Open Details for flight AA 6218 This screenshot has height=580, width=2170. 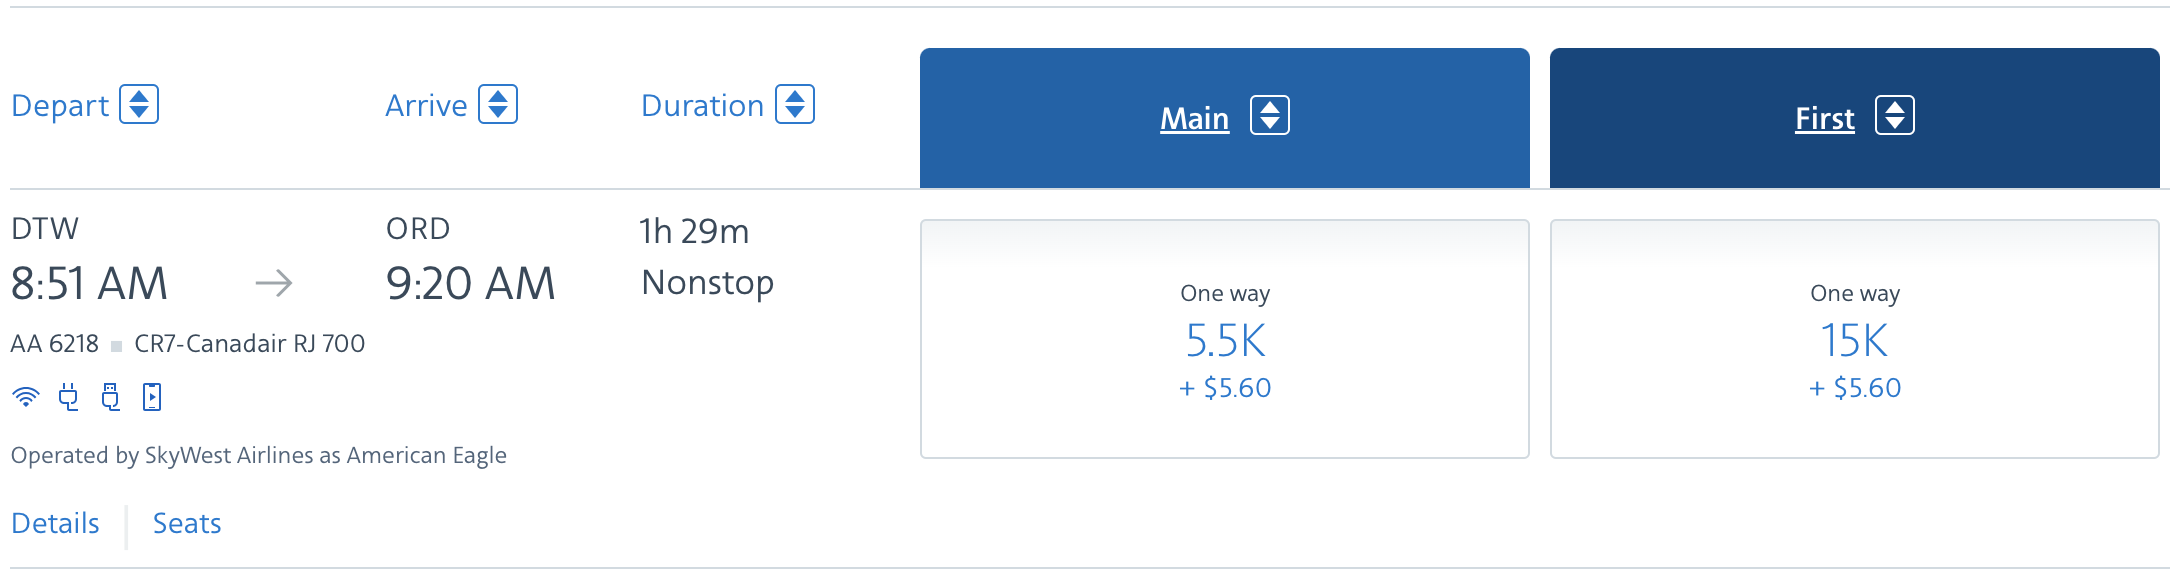coord(56,523)
